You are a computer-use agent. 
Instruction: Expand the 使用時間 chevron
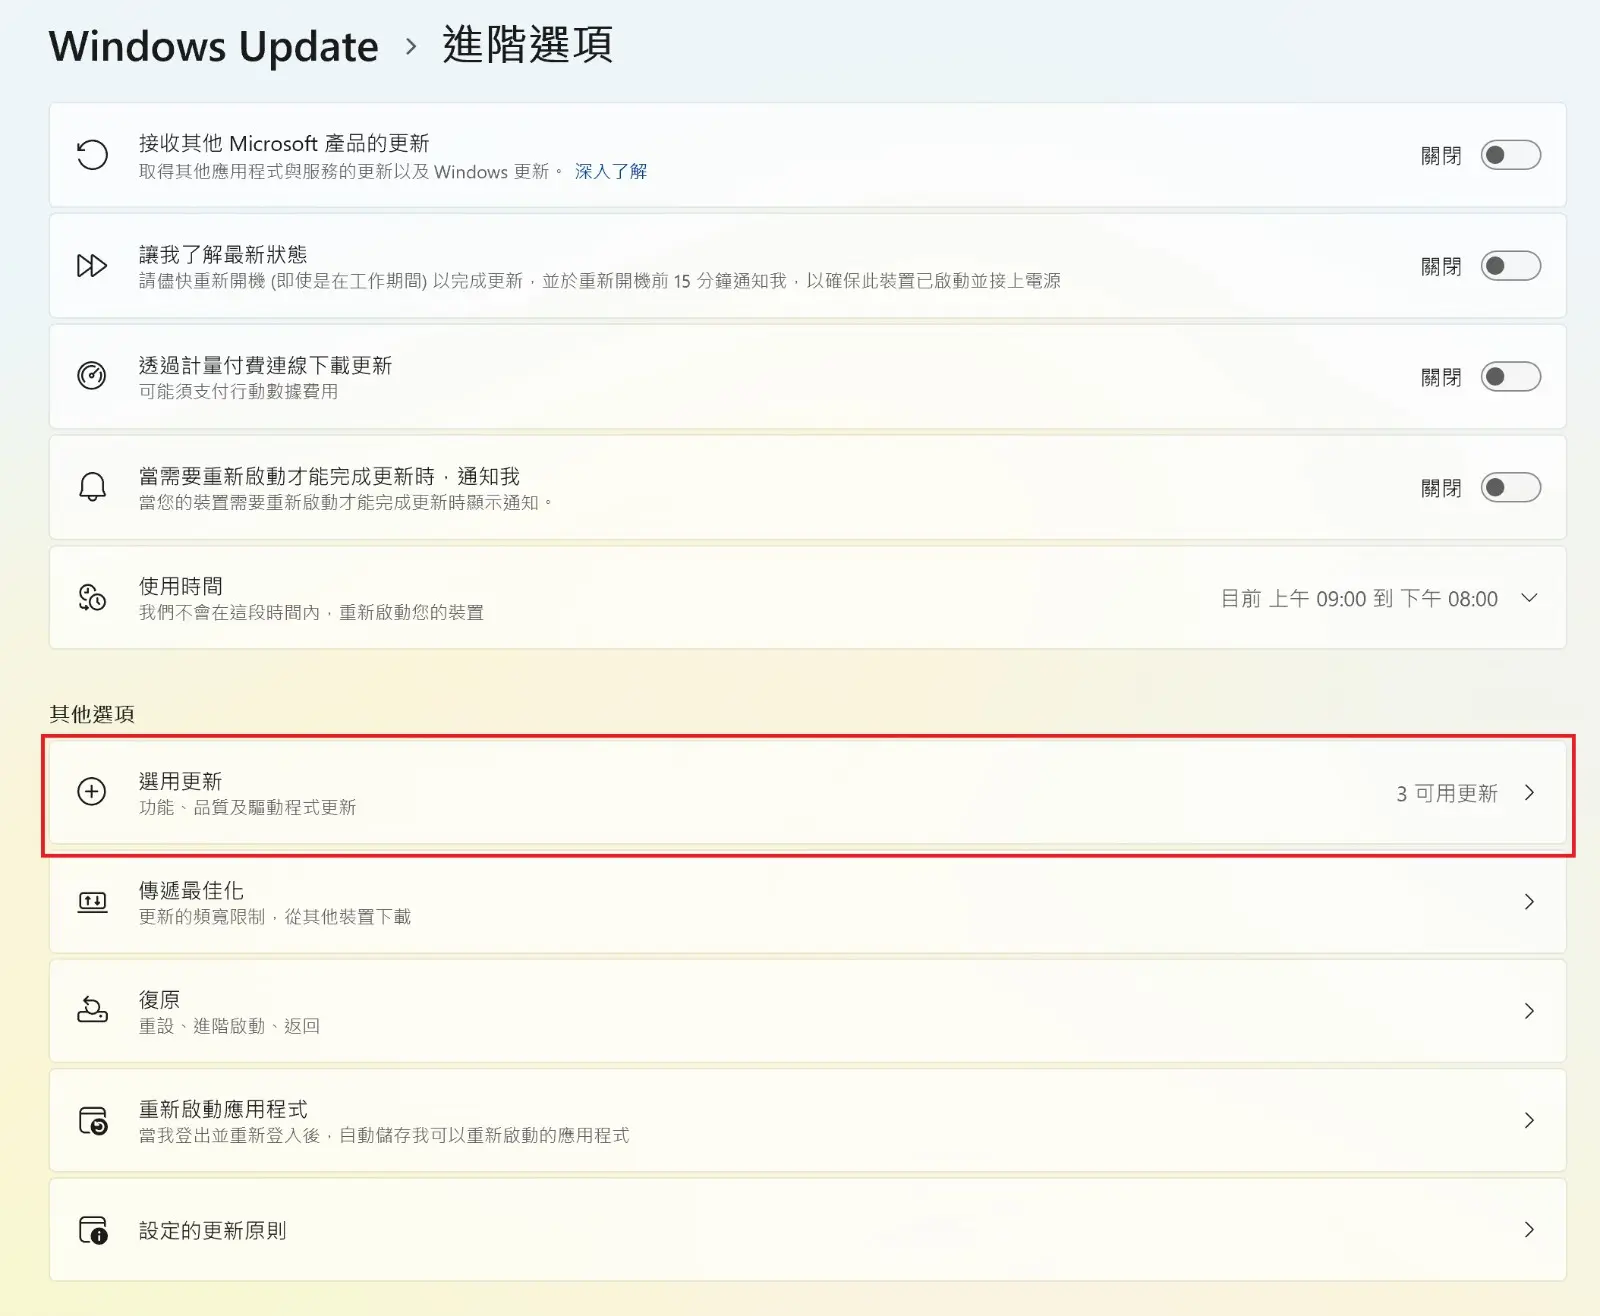pyautogui.click(x=1529, y=598)
